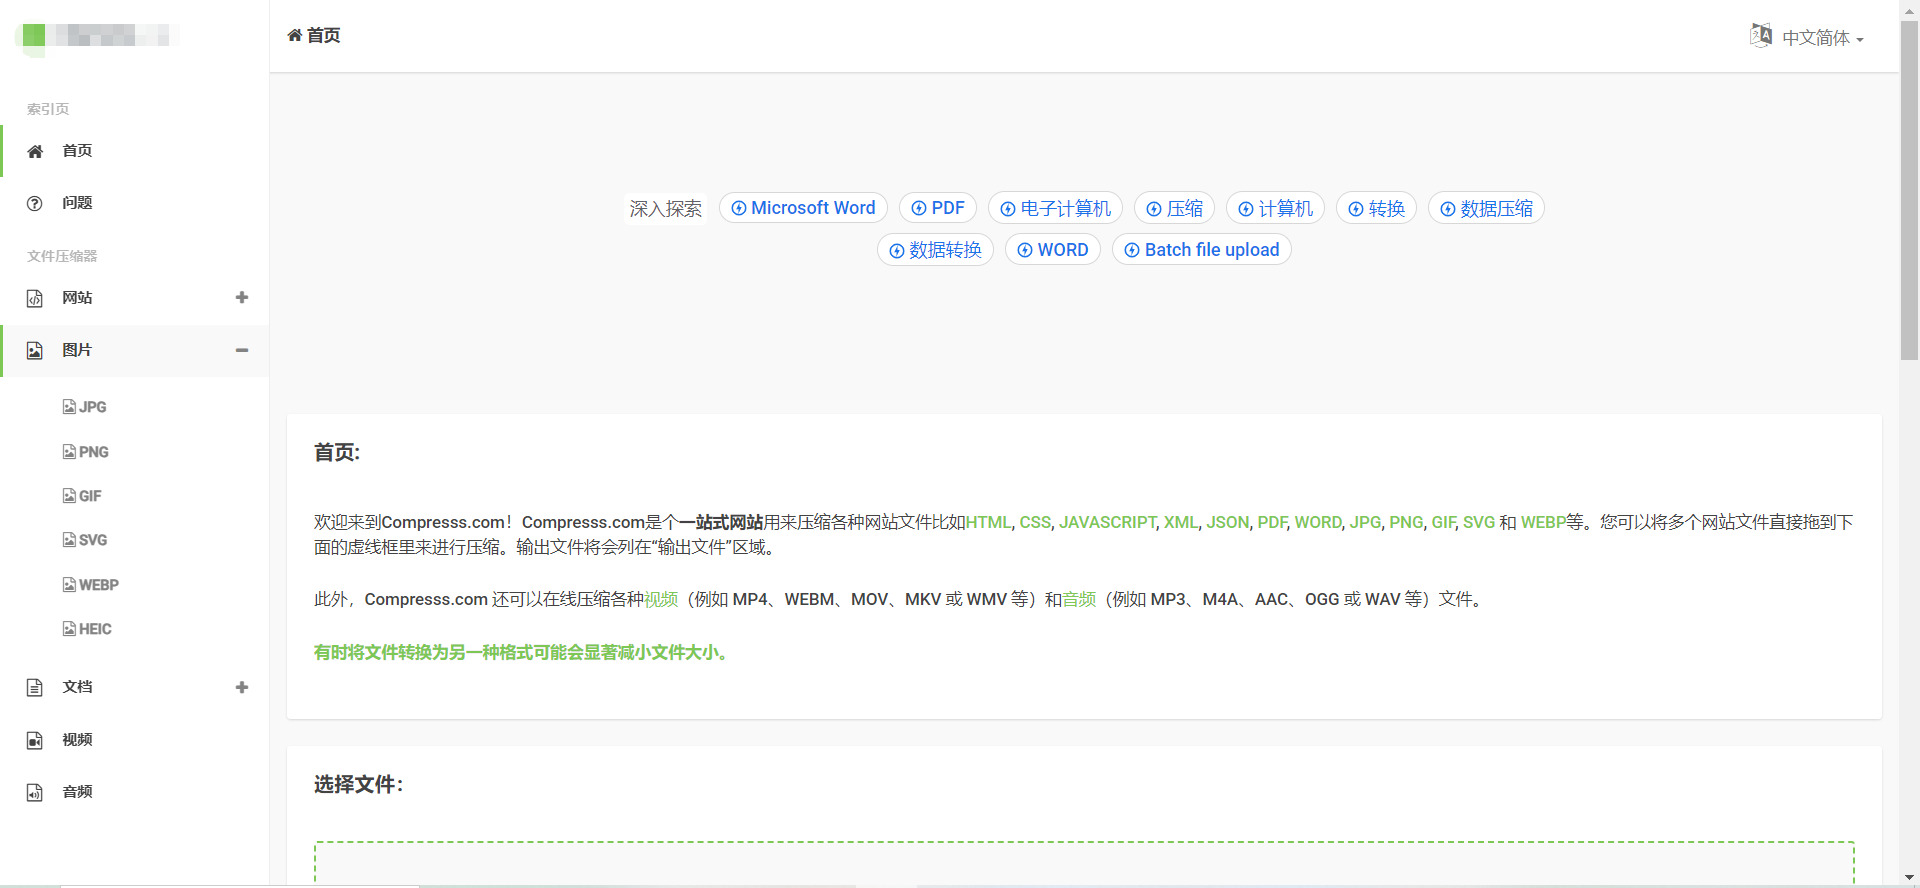The height and width of the screenshot is (888, 1920).
Task: Click the document icon beside 文档
Action: (x=35, y=688)
